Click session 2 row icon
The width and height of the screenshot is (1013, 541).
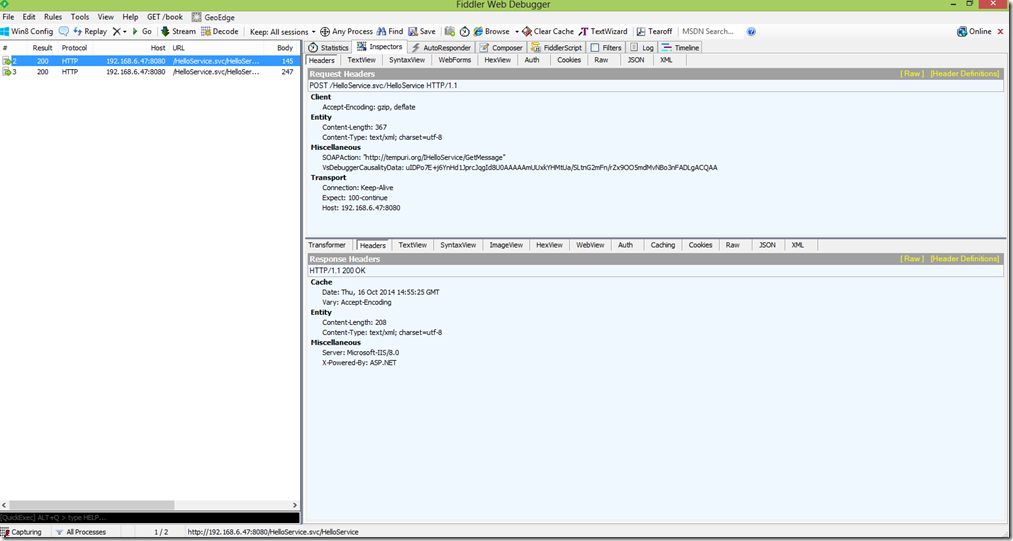tap(7, 61)
